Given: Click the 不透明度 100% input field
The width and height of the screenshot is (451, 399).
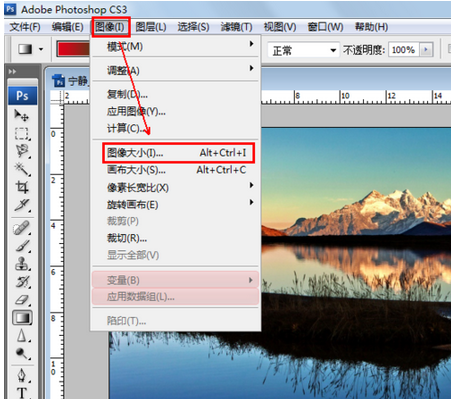Looking at the screenshot, I should coord(403,50).
